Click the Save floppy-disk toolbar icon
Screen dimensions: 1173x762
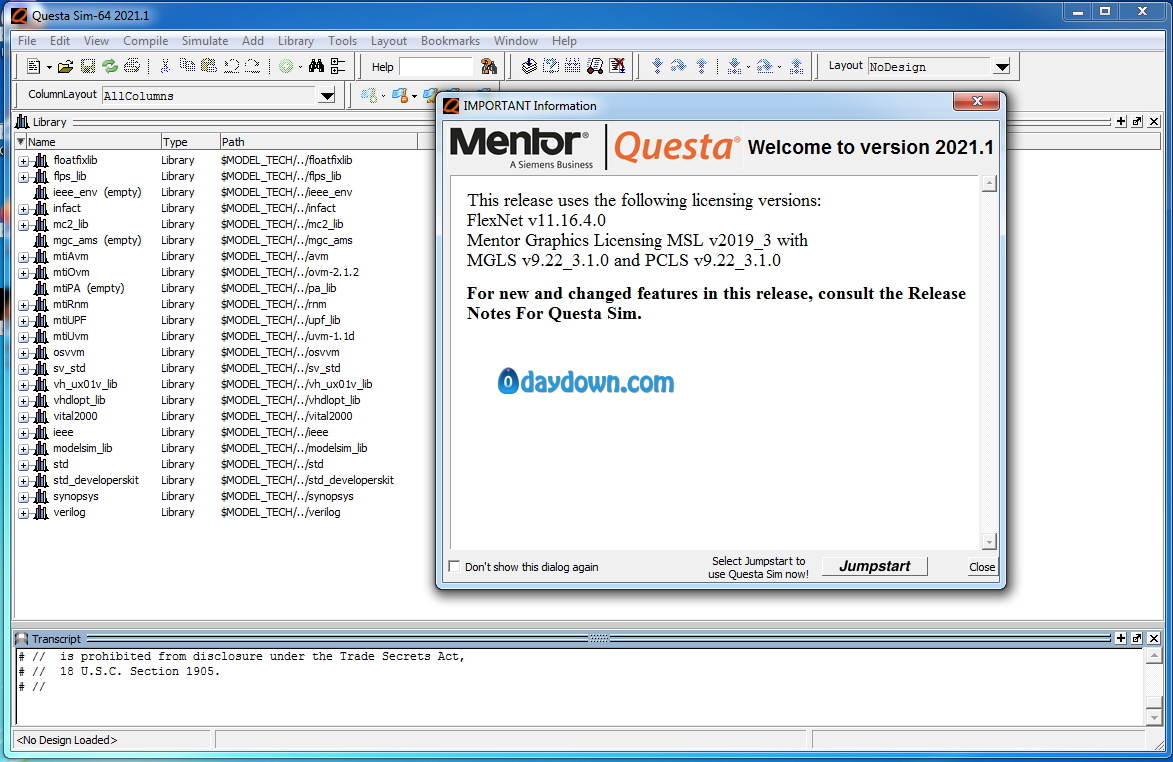point(88,67)
